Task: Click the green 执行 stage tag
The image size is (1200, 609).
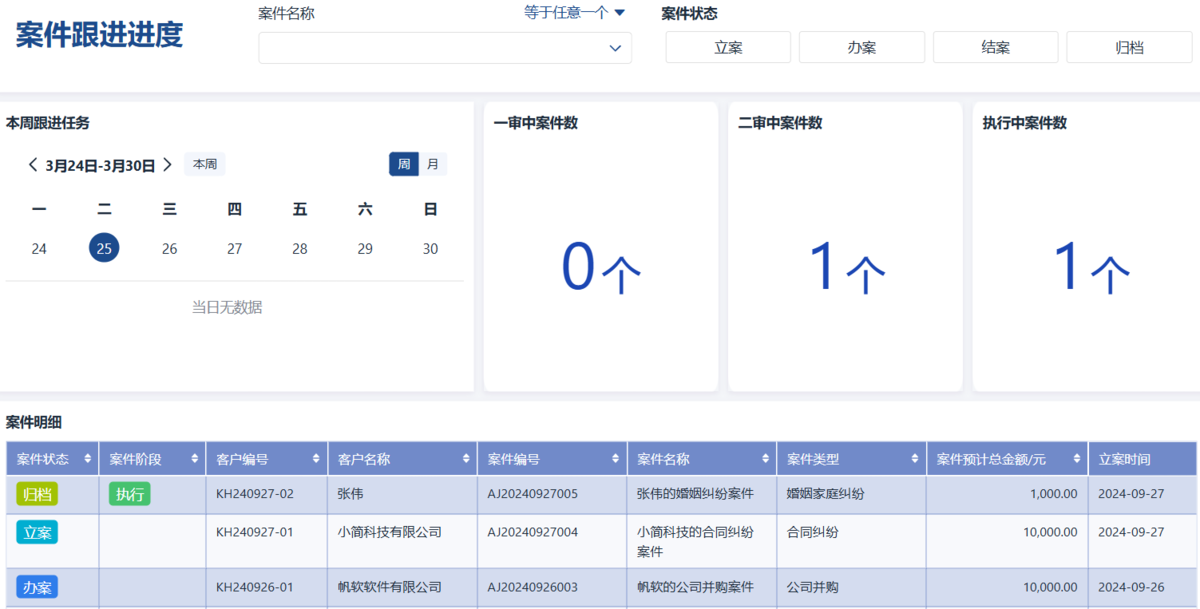Action: pyautogui.click(x=130, y=493)
